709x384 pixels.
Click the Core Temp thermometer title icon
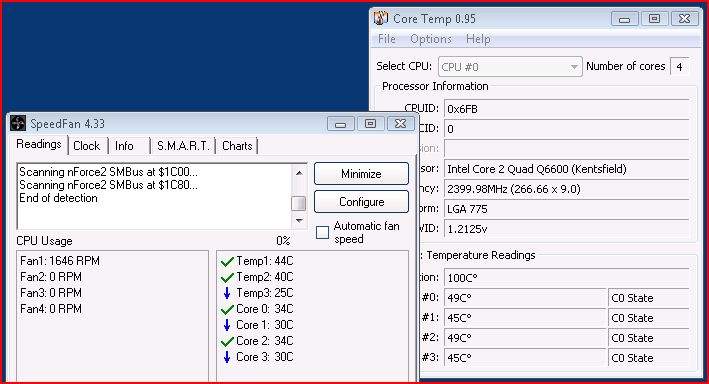tap(381, 18)
